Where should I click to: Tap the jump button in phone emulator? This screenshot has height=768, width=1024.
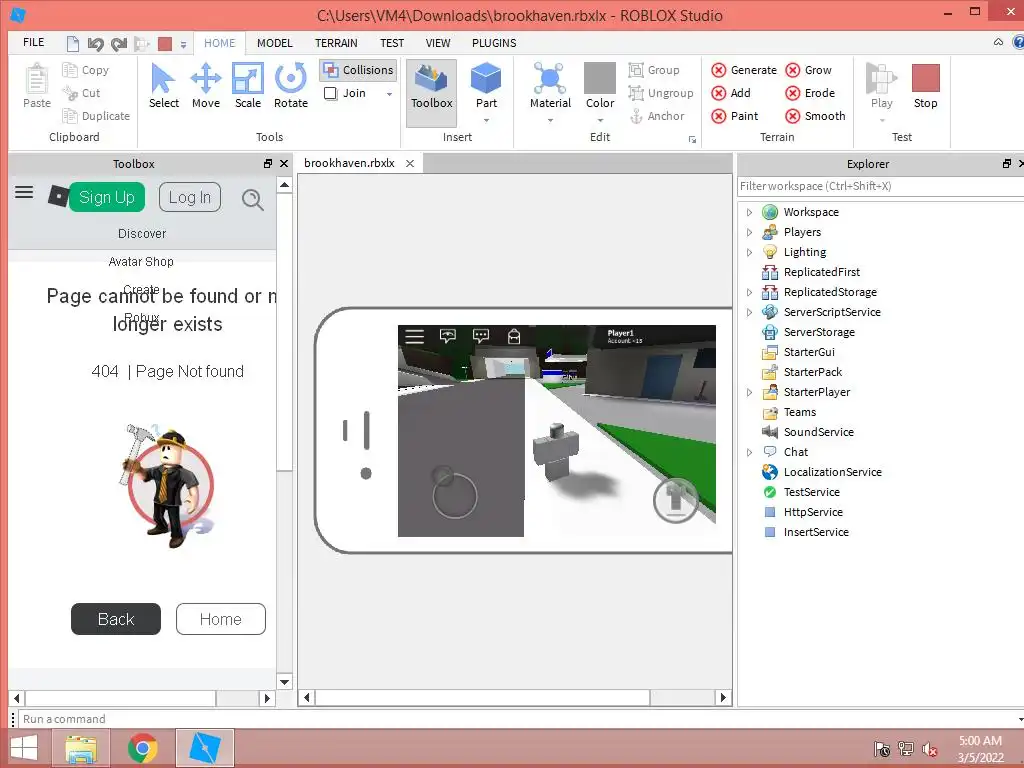tap(676, 500)
